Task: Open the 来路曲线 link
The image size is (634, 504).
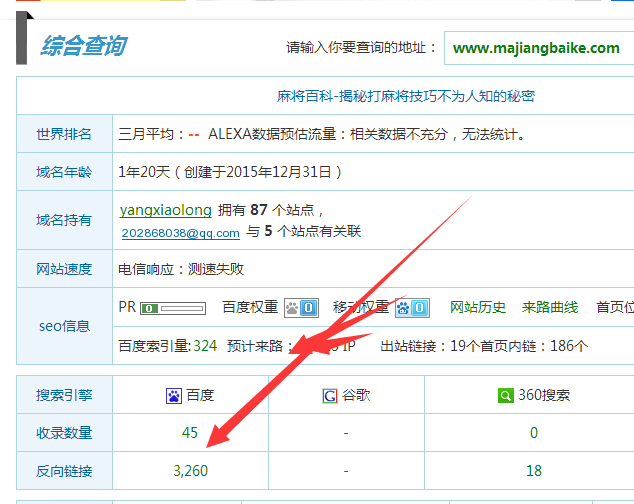Action: [x=549, y=307]
